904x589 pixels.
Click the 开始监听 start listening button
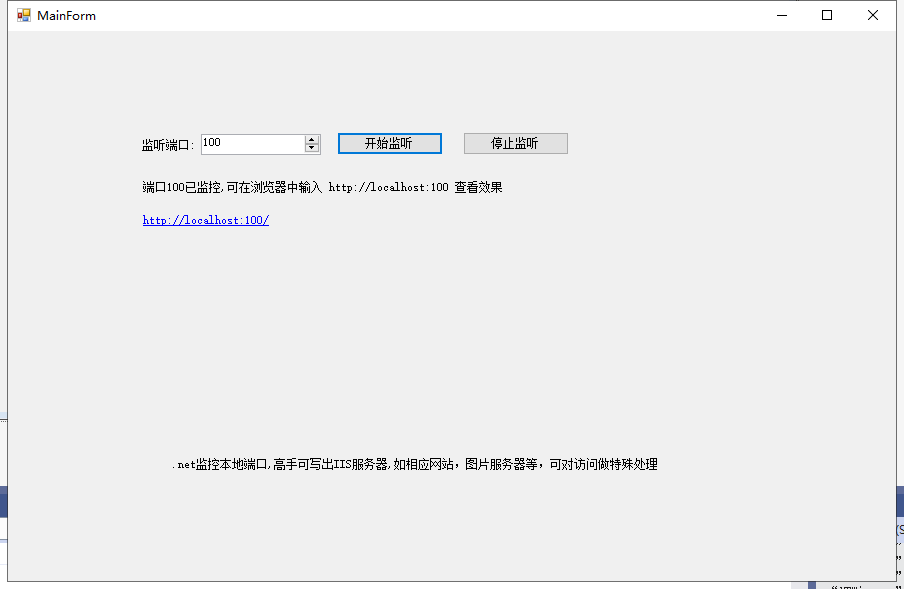click(390, 144)
